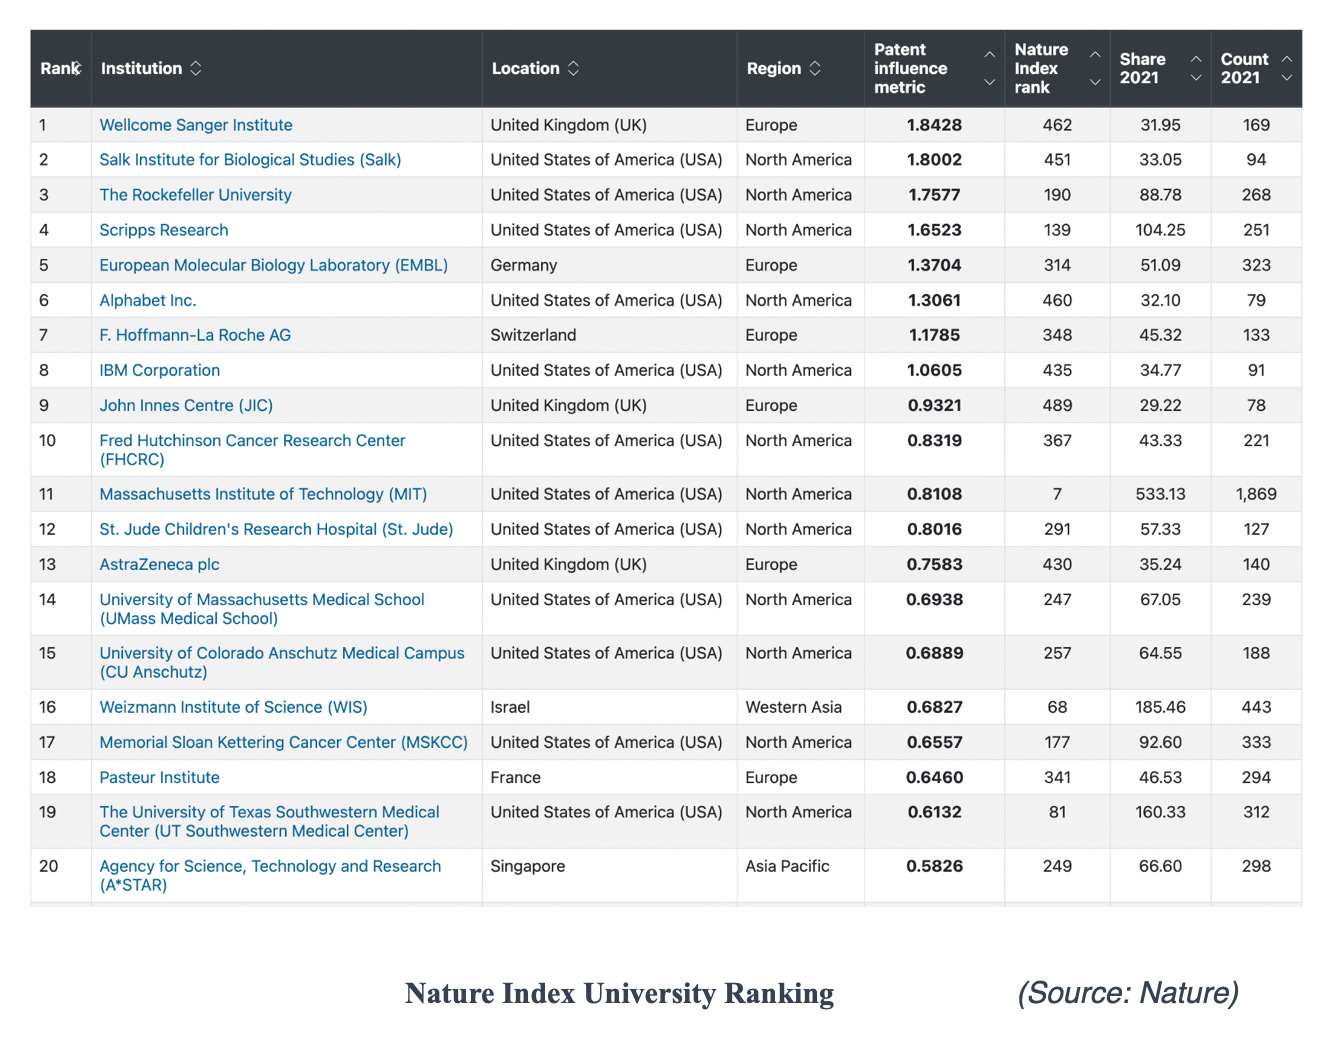Select Count 2021 value 1,869
The image size is (1330, 1044).
click(x=1256, y=494)
